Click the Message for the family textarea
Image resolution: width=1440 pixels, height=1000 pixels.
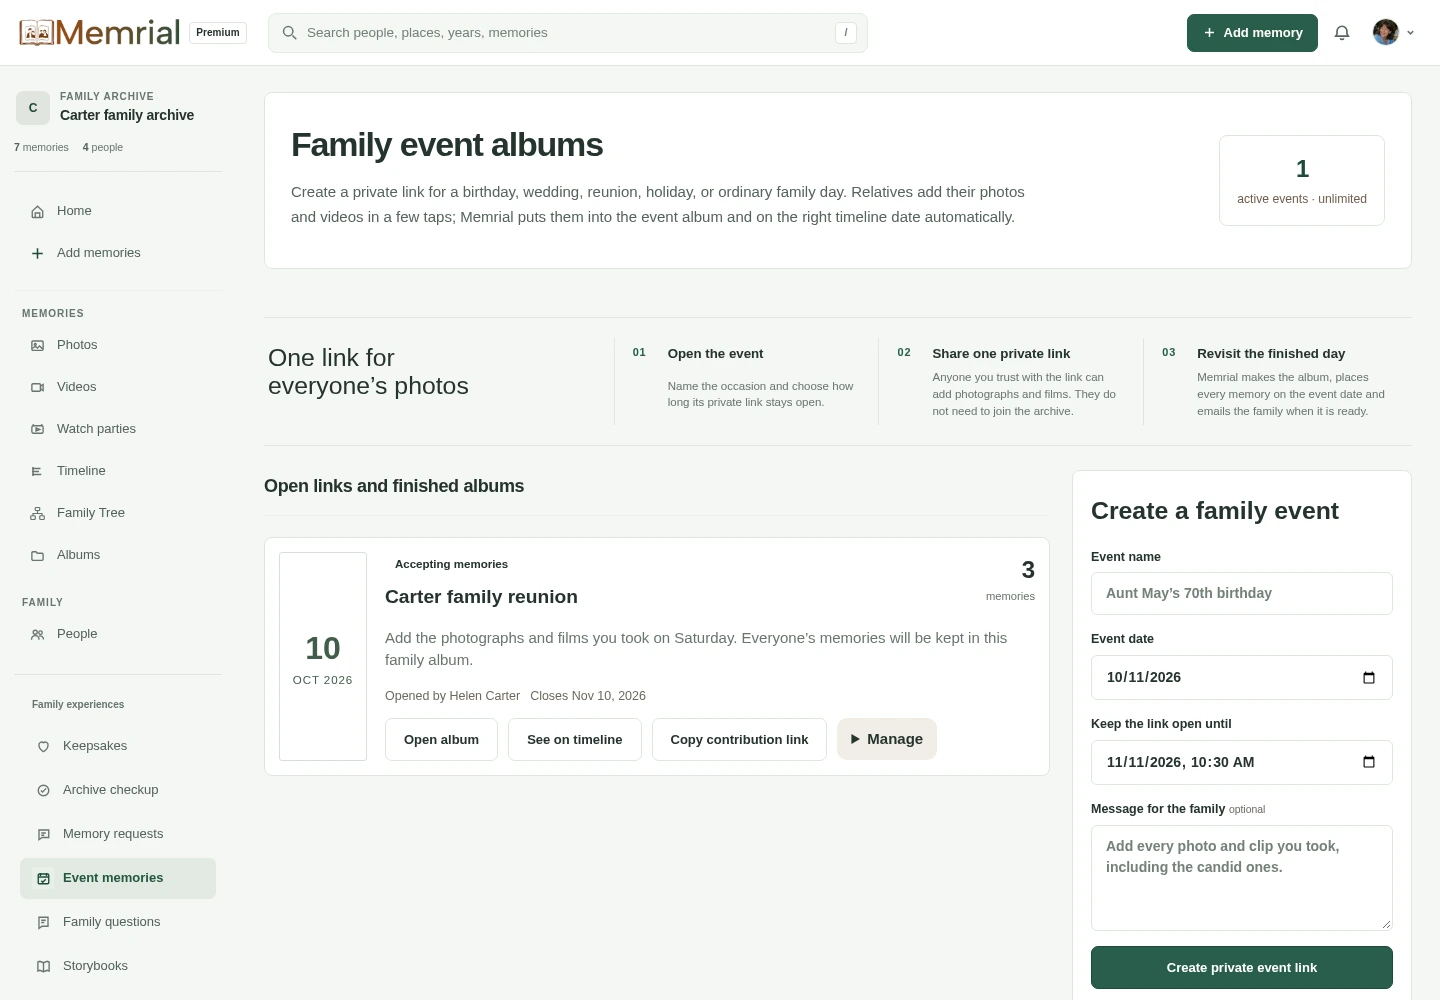point(1242,878)
